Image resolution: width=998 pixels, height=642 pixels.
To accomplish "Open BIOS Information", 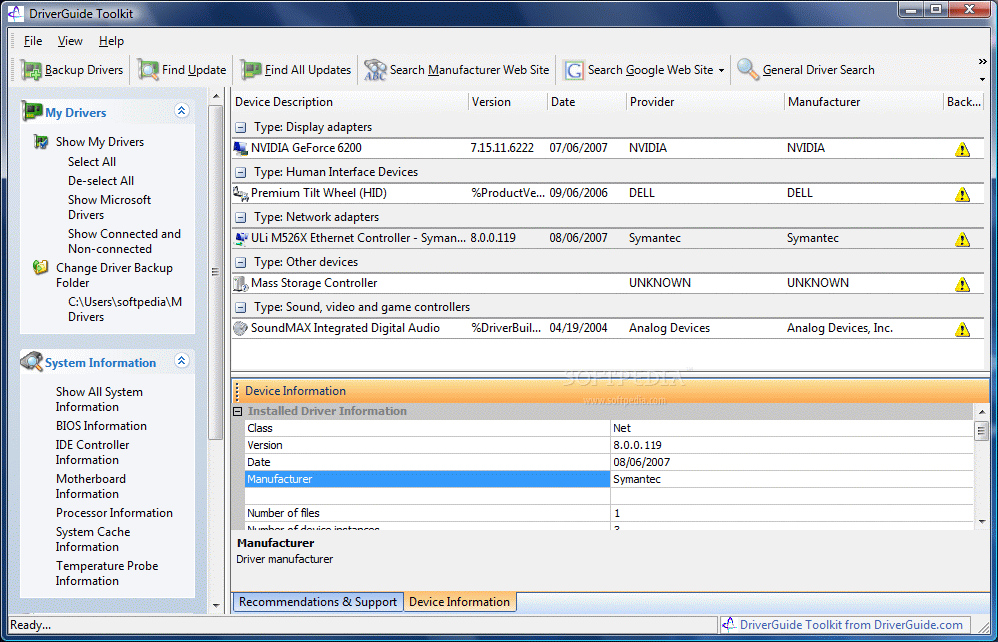I will point(101,426).
